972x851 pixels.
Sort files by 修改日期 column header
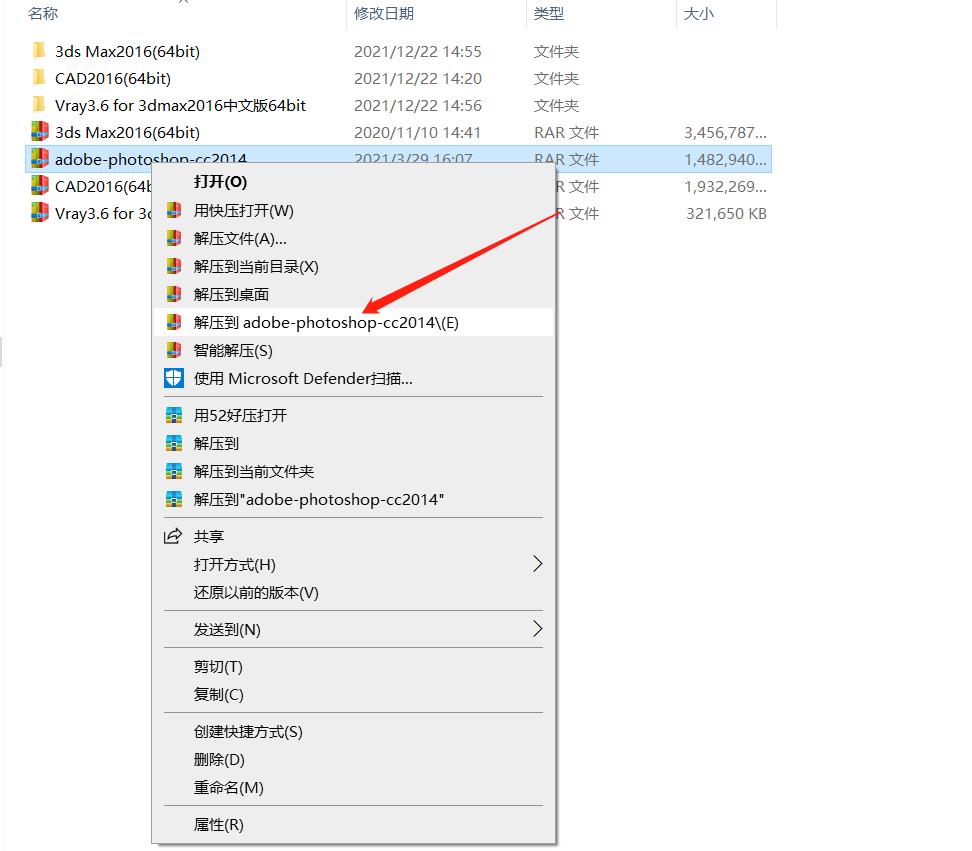click(383, 14)
